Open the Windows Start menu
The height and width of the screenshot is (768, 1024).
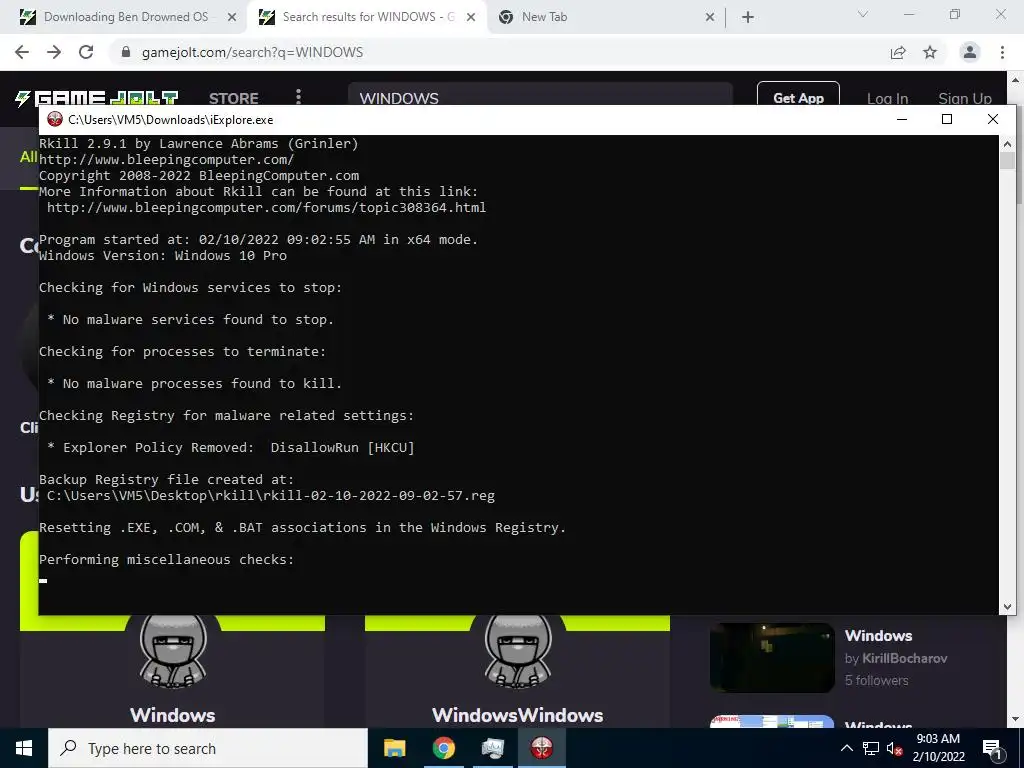coord(24,748)
